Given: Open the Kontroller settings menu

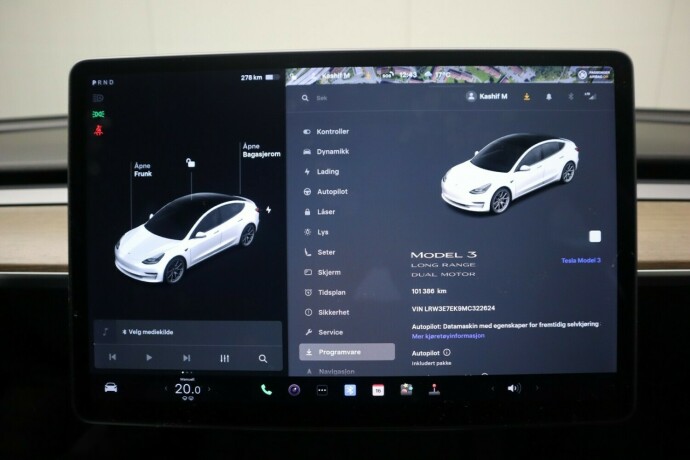Looking at the screenshot, I should click(326, 132).
